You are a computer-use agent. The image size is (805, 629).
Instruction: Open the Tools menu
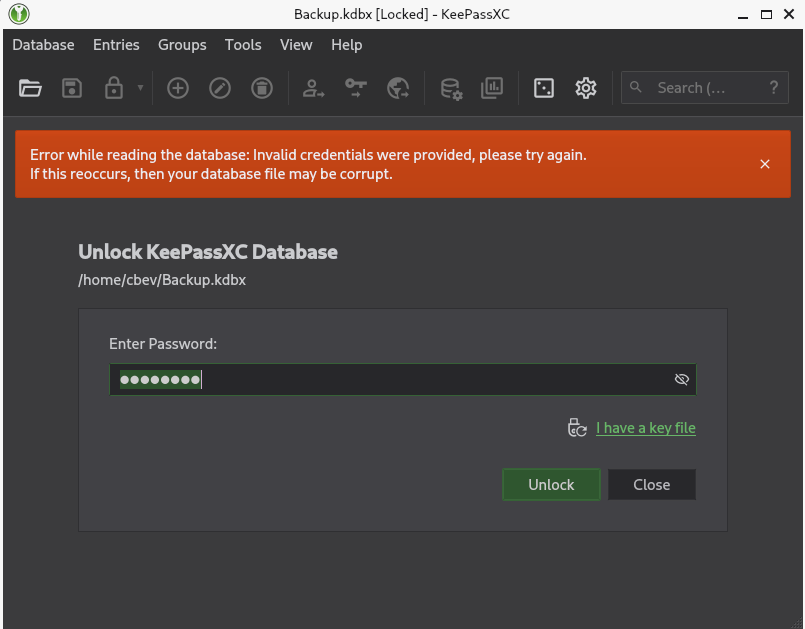pos(243,45)
